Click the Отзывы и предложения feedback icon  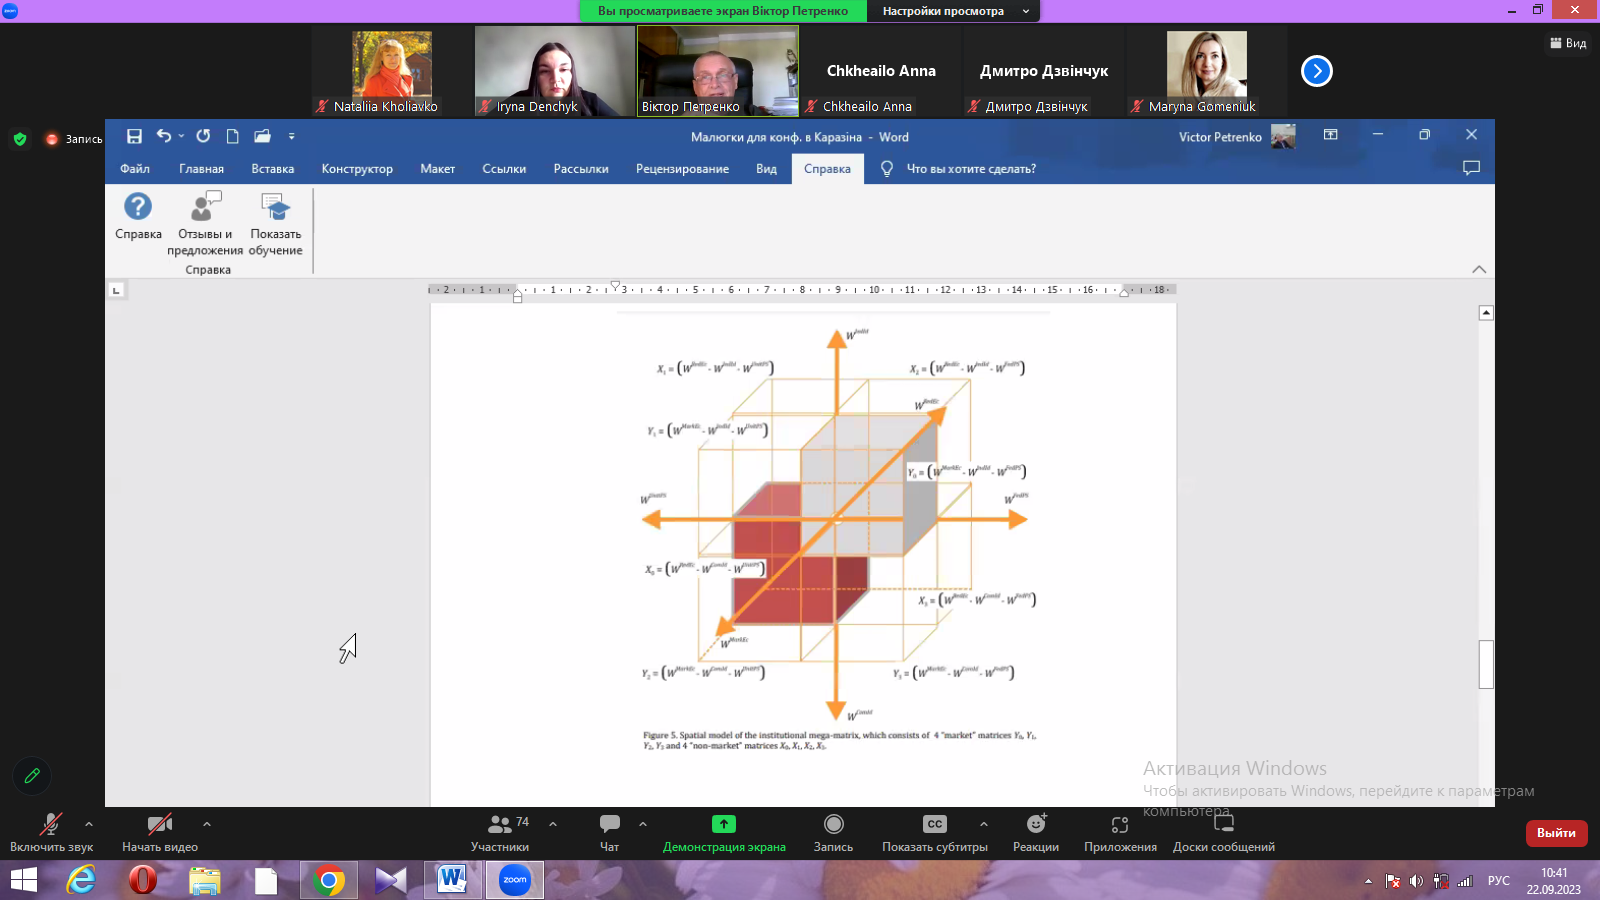click(x=205, y=207)
